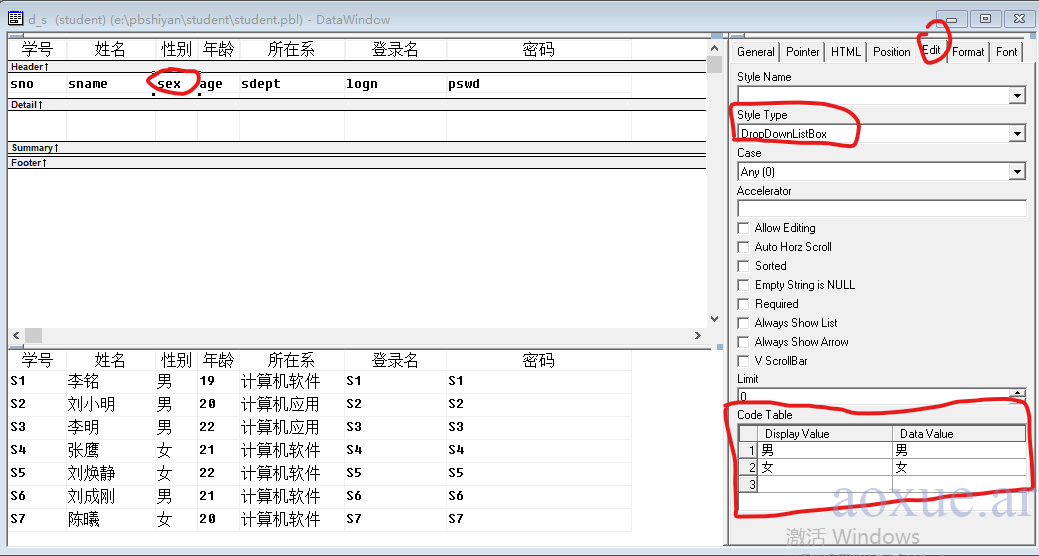Minimize the DataWindow painter window
The image size is (1039, 556).
(952, 19)
